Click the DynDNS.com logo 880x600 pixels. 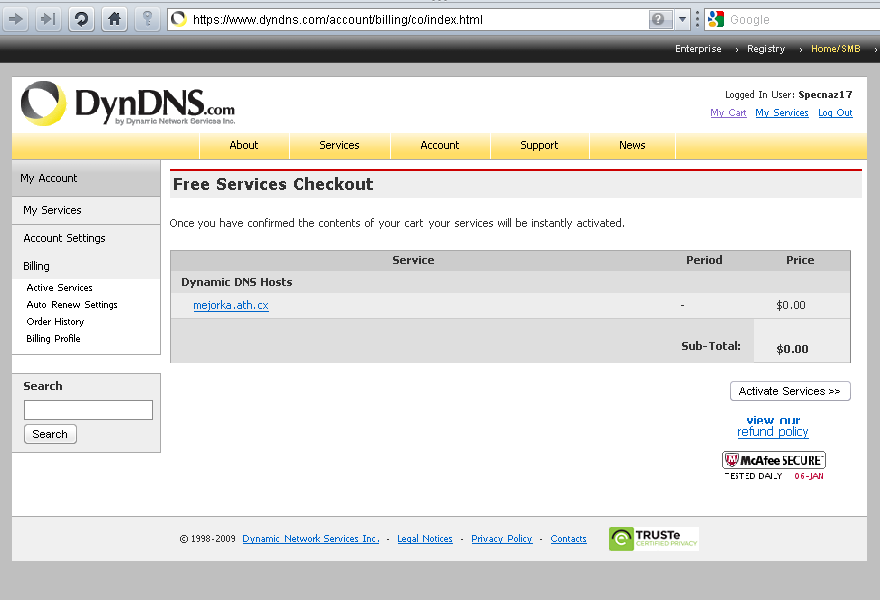pos(128,104)
